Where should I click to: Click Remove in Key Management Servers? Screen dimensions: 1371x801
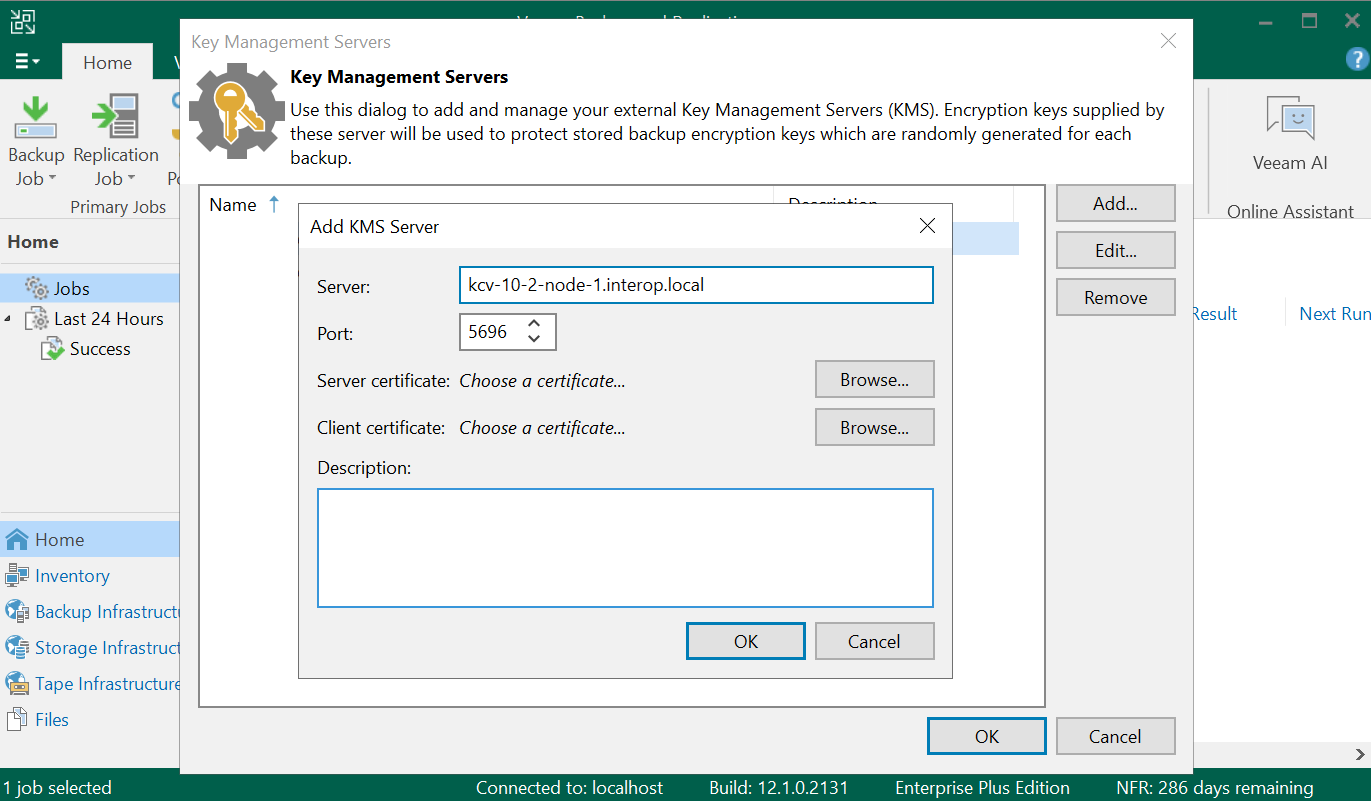[1115, 298]
